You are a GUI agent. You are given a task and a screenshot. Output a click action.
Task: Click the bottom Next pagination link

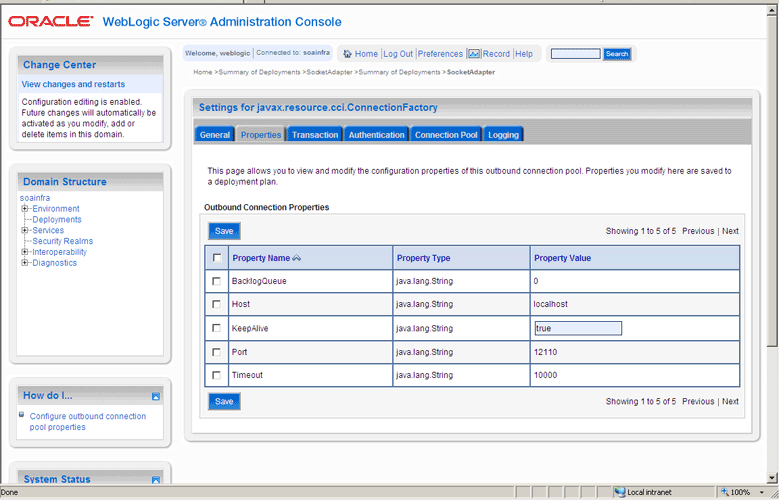coord(730,402)
